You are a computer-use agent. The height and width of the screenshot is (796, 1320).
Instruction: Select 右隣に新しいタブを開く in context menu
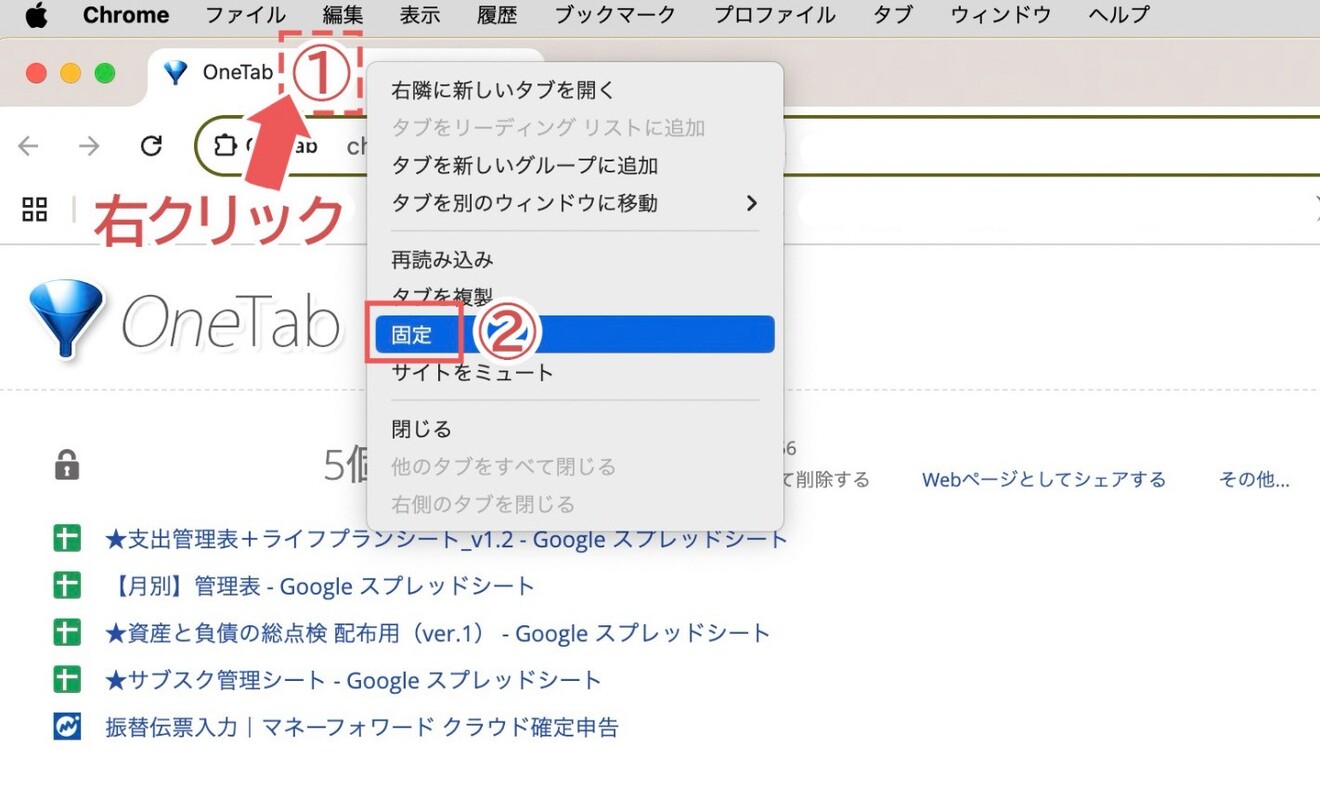575,90
